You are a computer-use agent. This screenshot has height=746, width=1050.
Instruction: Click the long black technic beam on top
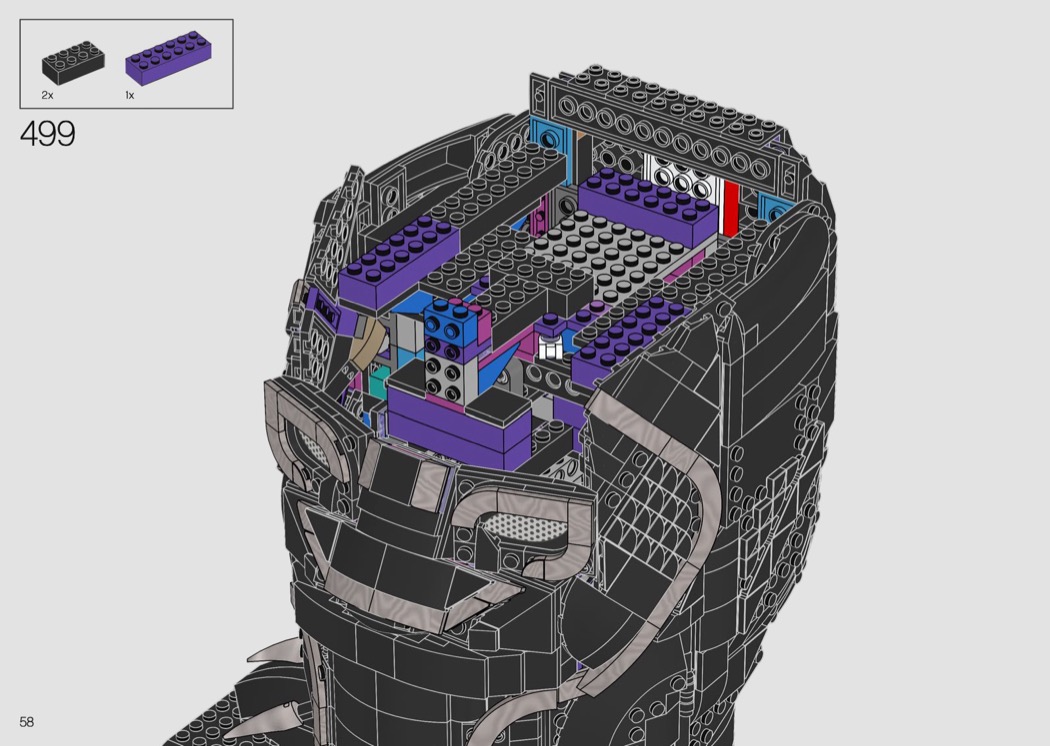pyautogui.click(x=660, y=115)
